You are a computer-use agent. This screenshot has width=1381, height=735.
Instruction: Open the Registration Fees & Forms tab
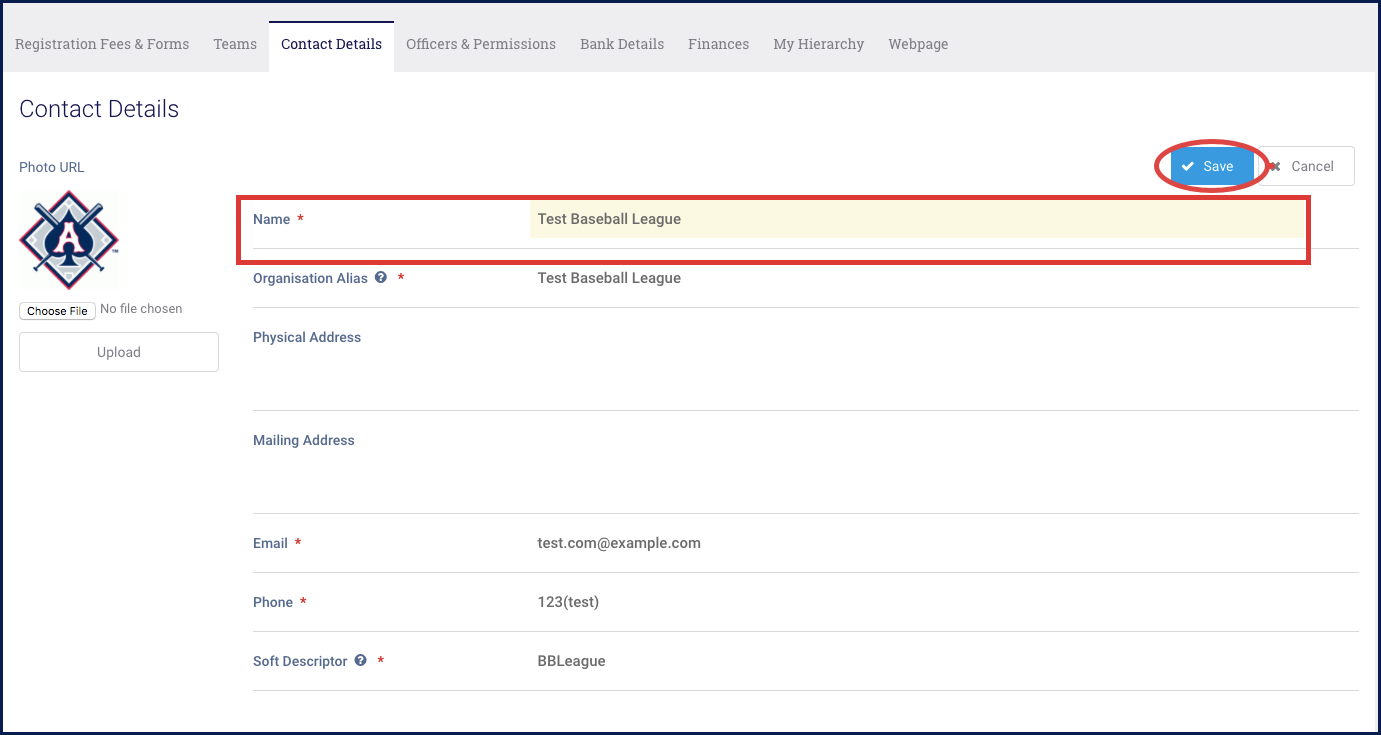[x=102, y=44]
